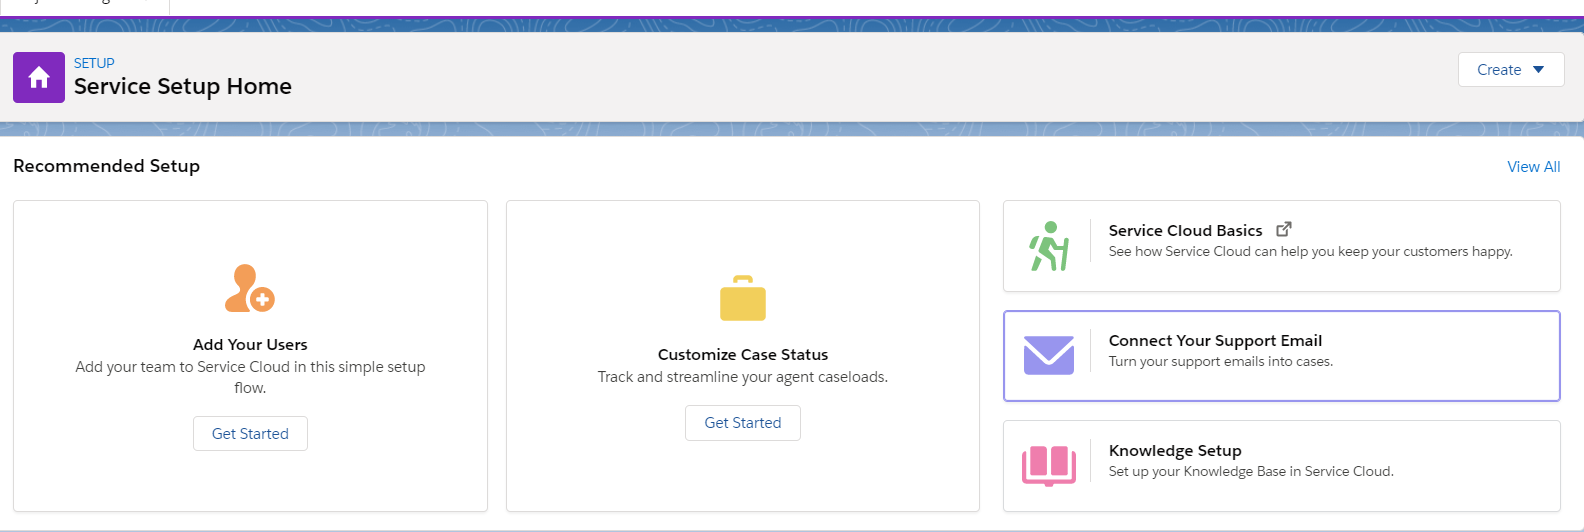This screenshot has width=1584, height=532.
Task: Click the pink Knowledge book icon
Action: [x=1048, y=465]
